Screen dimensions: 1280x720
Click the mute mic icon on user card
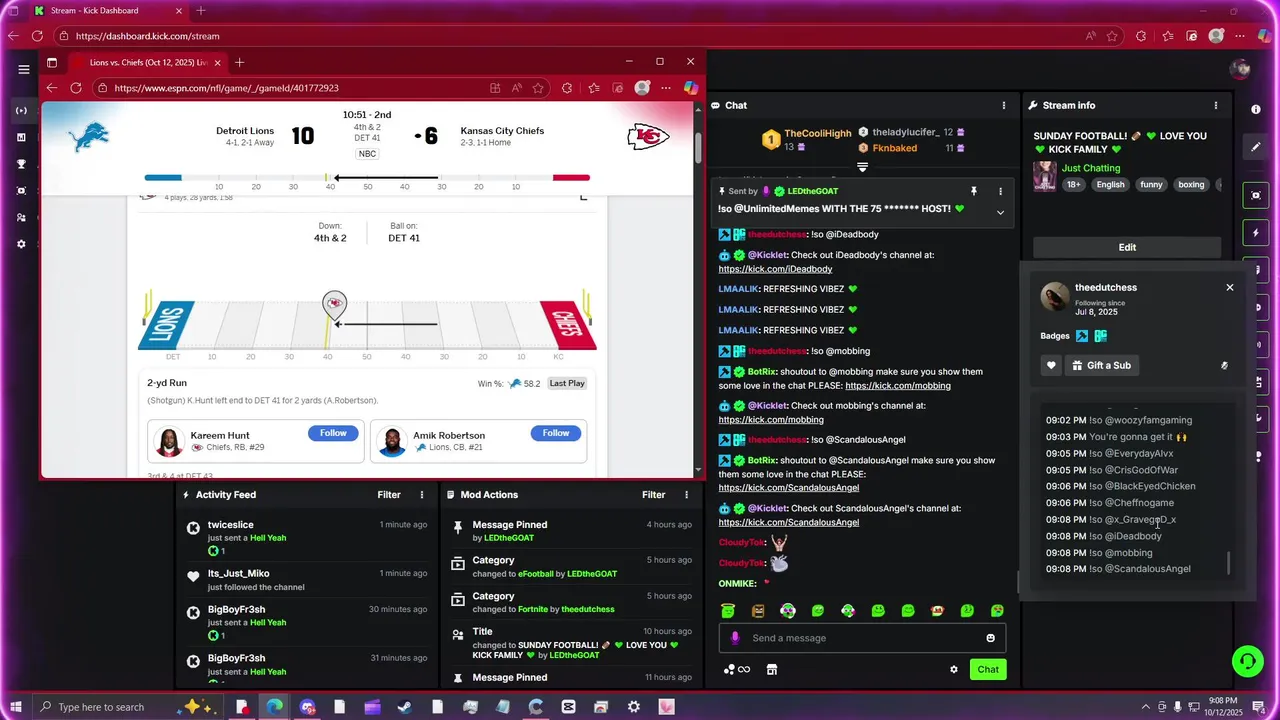[x=1224, y=365]
